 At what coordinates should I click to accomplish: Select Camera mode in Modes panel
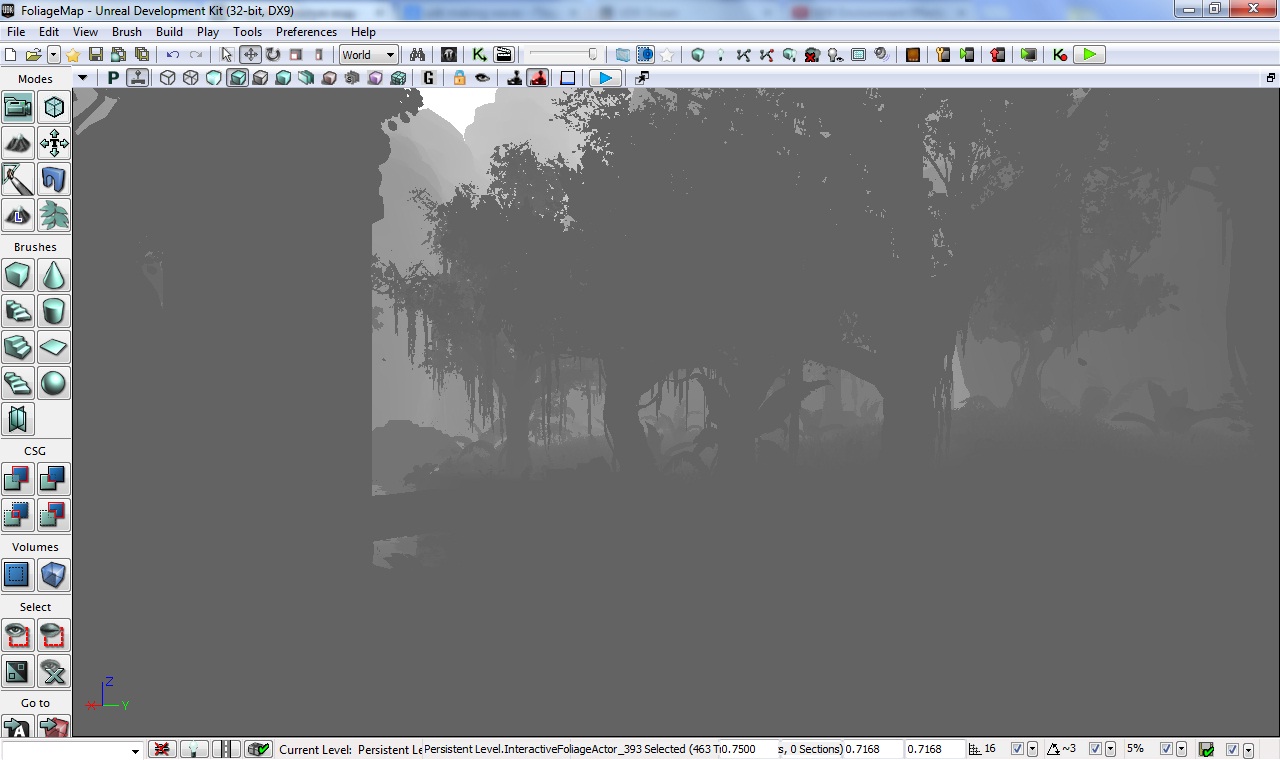18,107
